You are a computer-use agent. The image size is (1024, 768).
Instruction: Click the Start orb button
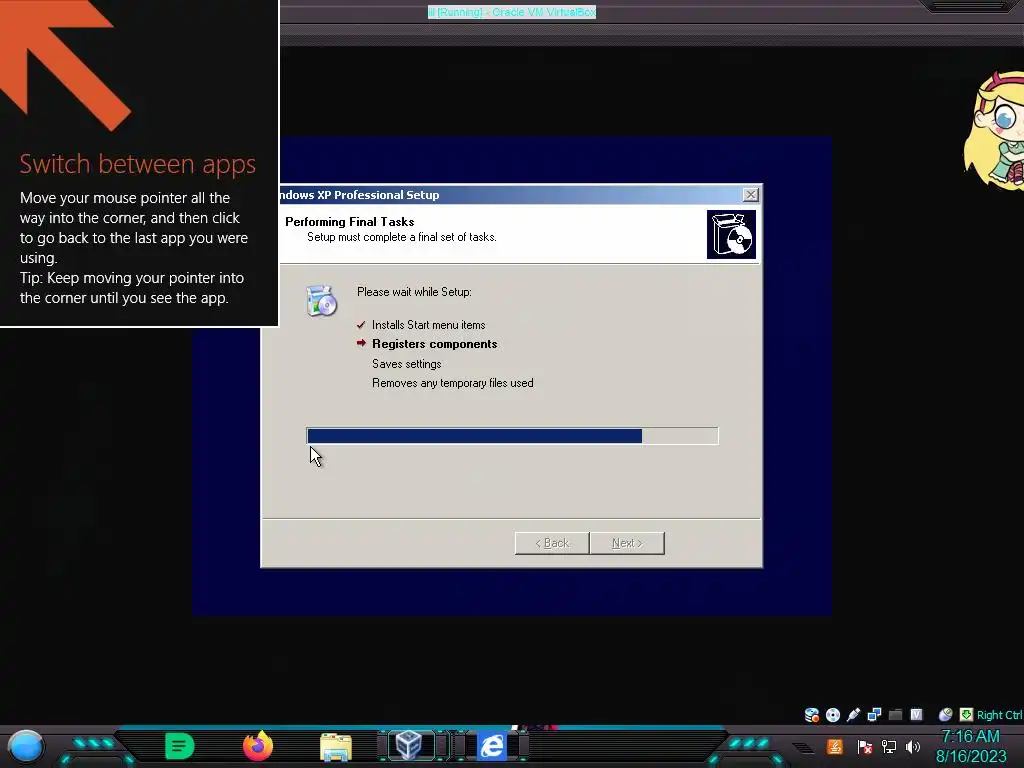coord(25,746)
